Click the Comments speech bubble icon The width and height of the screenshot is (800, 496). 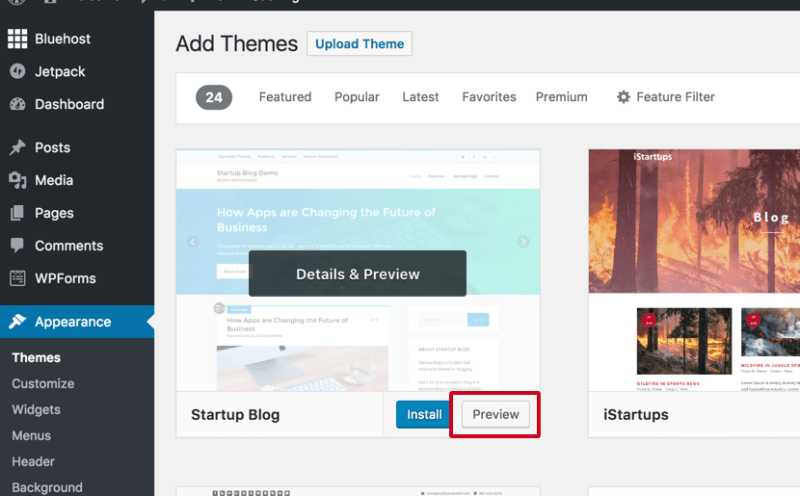17,245
